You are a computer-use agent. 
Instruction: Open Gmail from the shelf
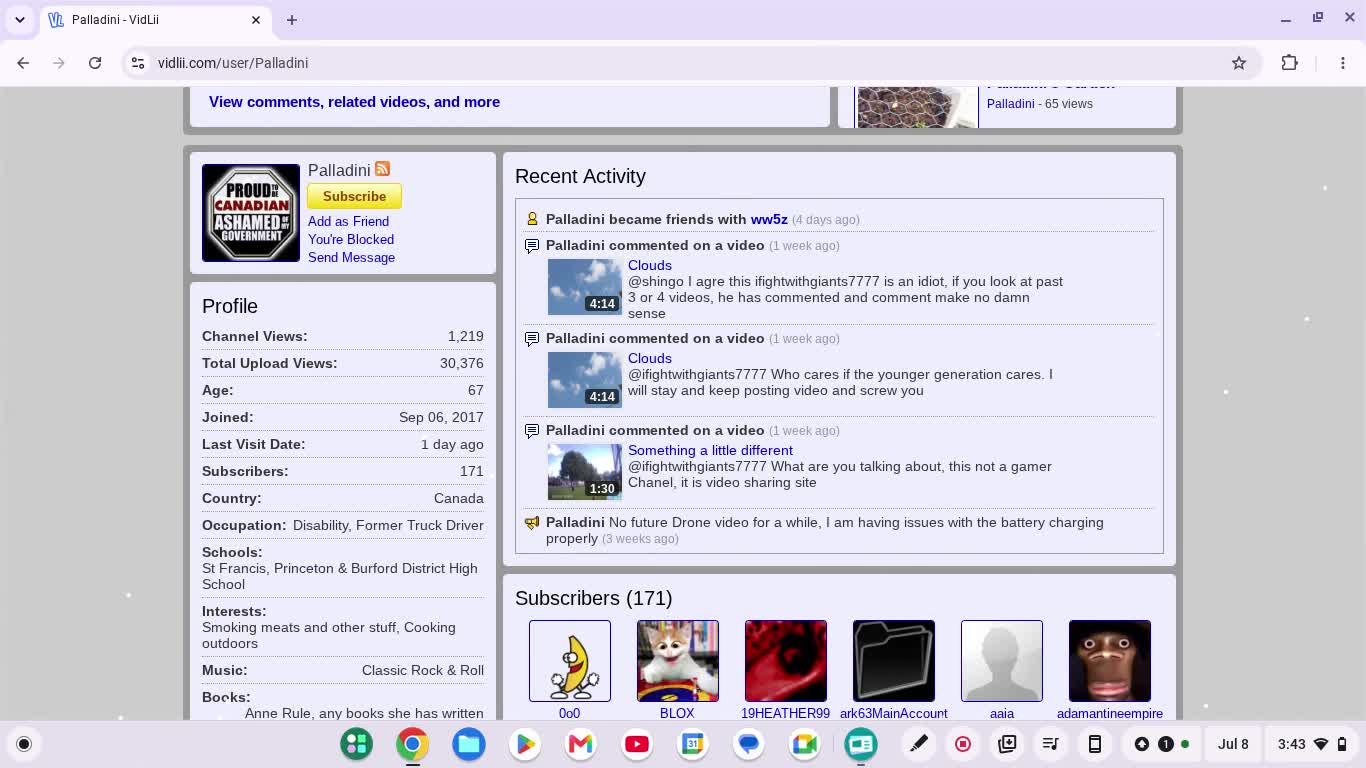pyautogui.click(x=580, y=744)
